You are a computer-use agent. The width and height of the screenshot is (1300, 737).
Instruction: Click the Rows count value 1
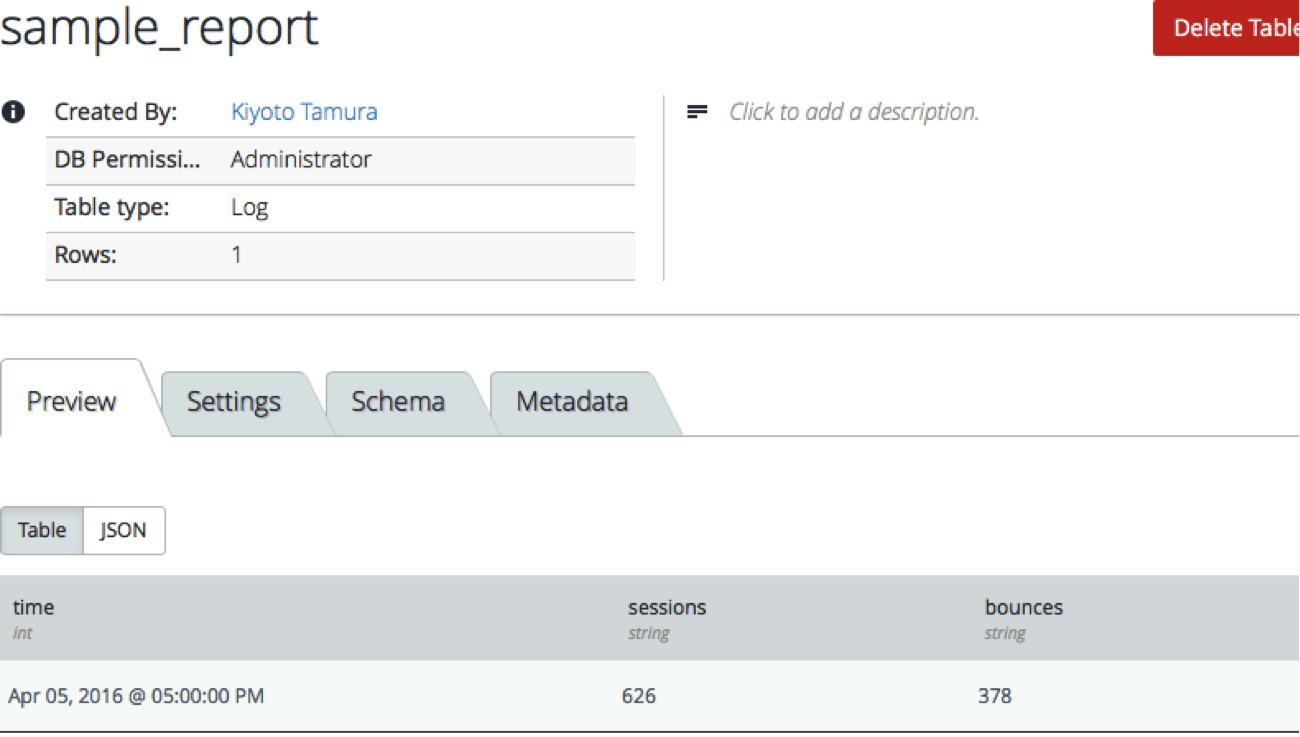point(237,255)
